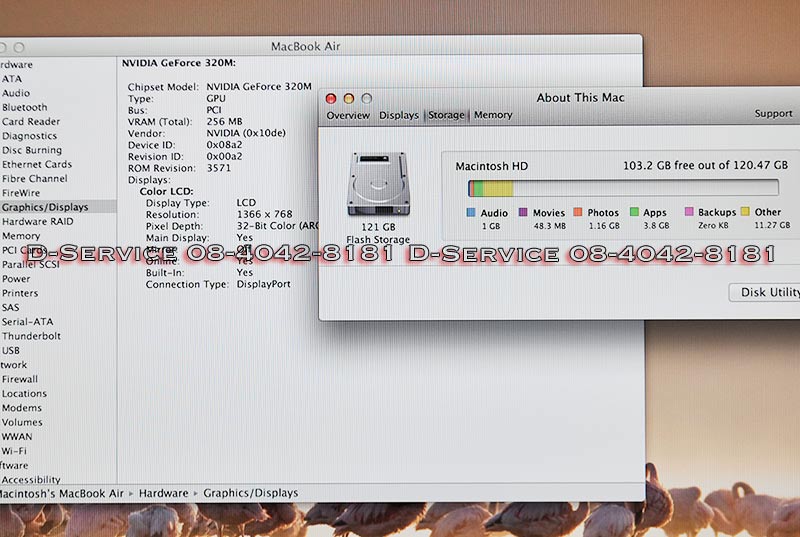
Task: Click the Vendor value NVIDIA (0x10de)
Action: tap(246, 133)
